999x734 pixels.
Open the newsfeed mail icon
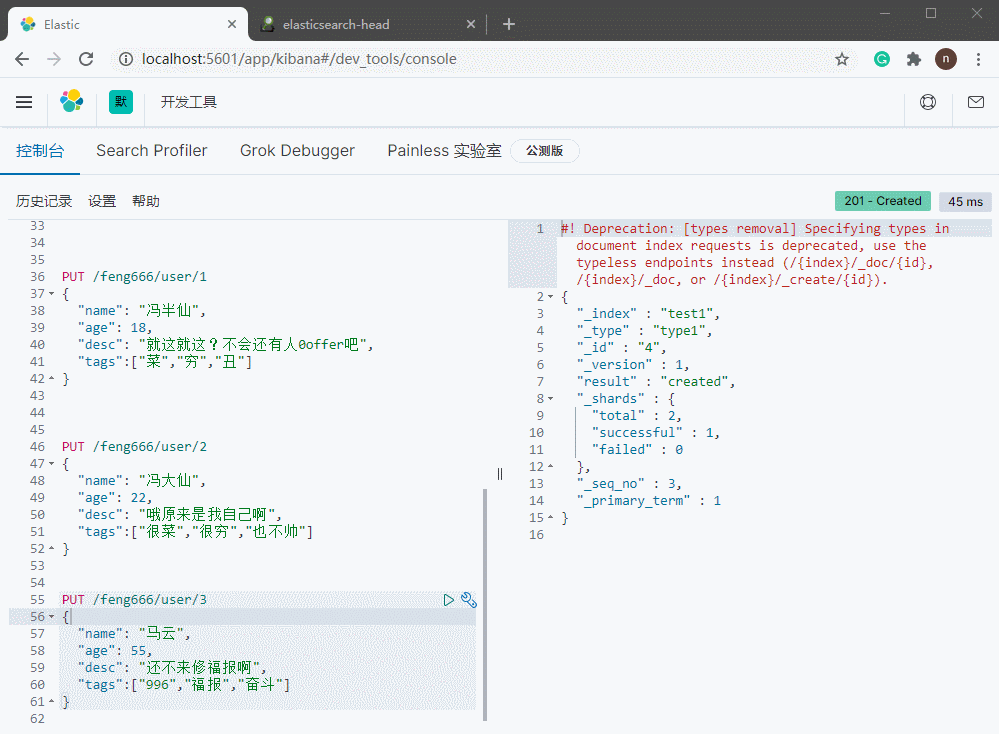tap(975, 102)
